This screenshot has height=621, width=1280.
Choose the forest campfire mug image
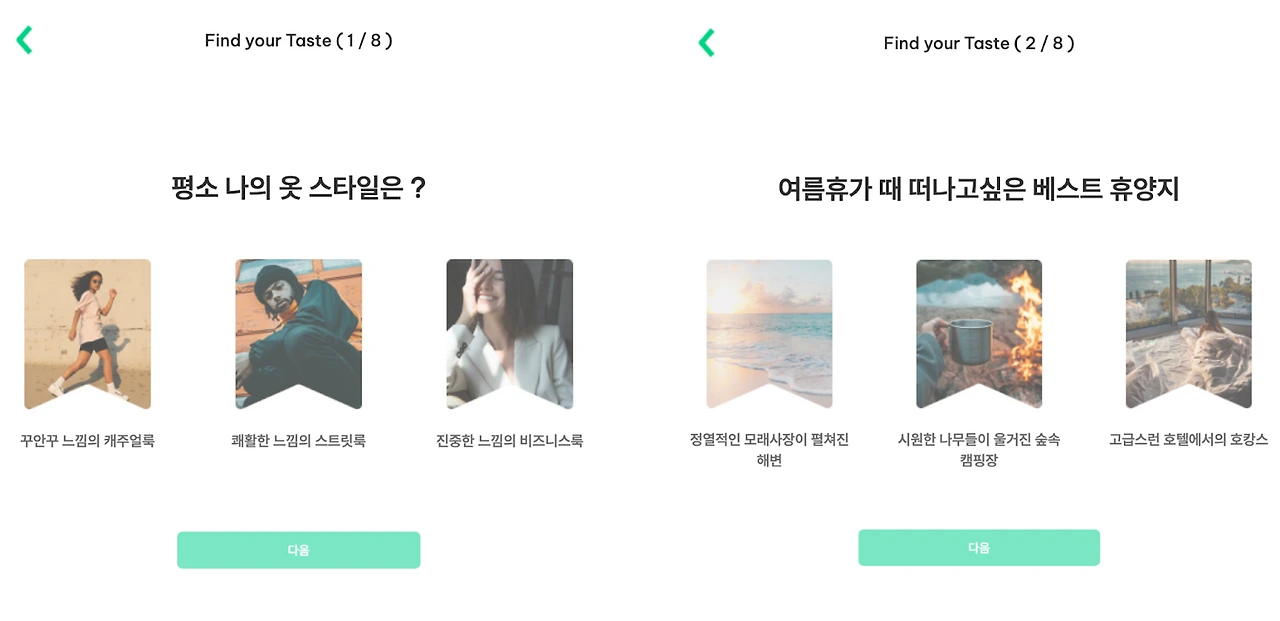tap(979, 334)
